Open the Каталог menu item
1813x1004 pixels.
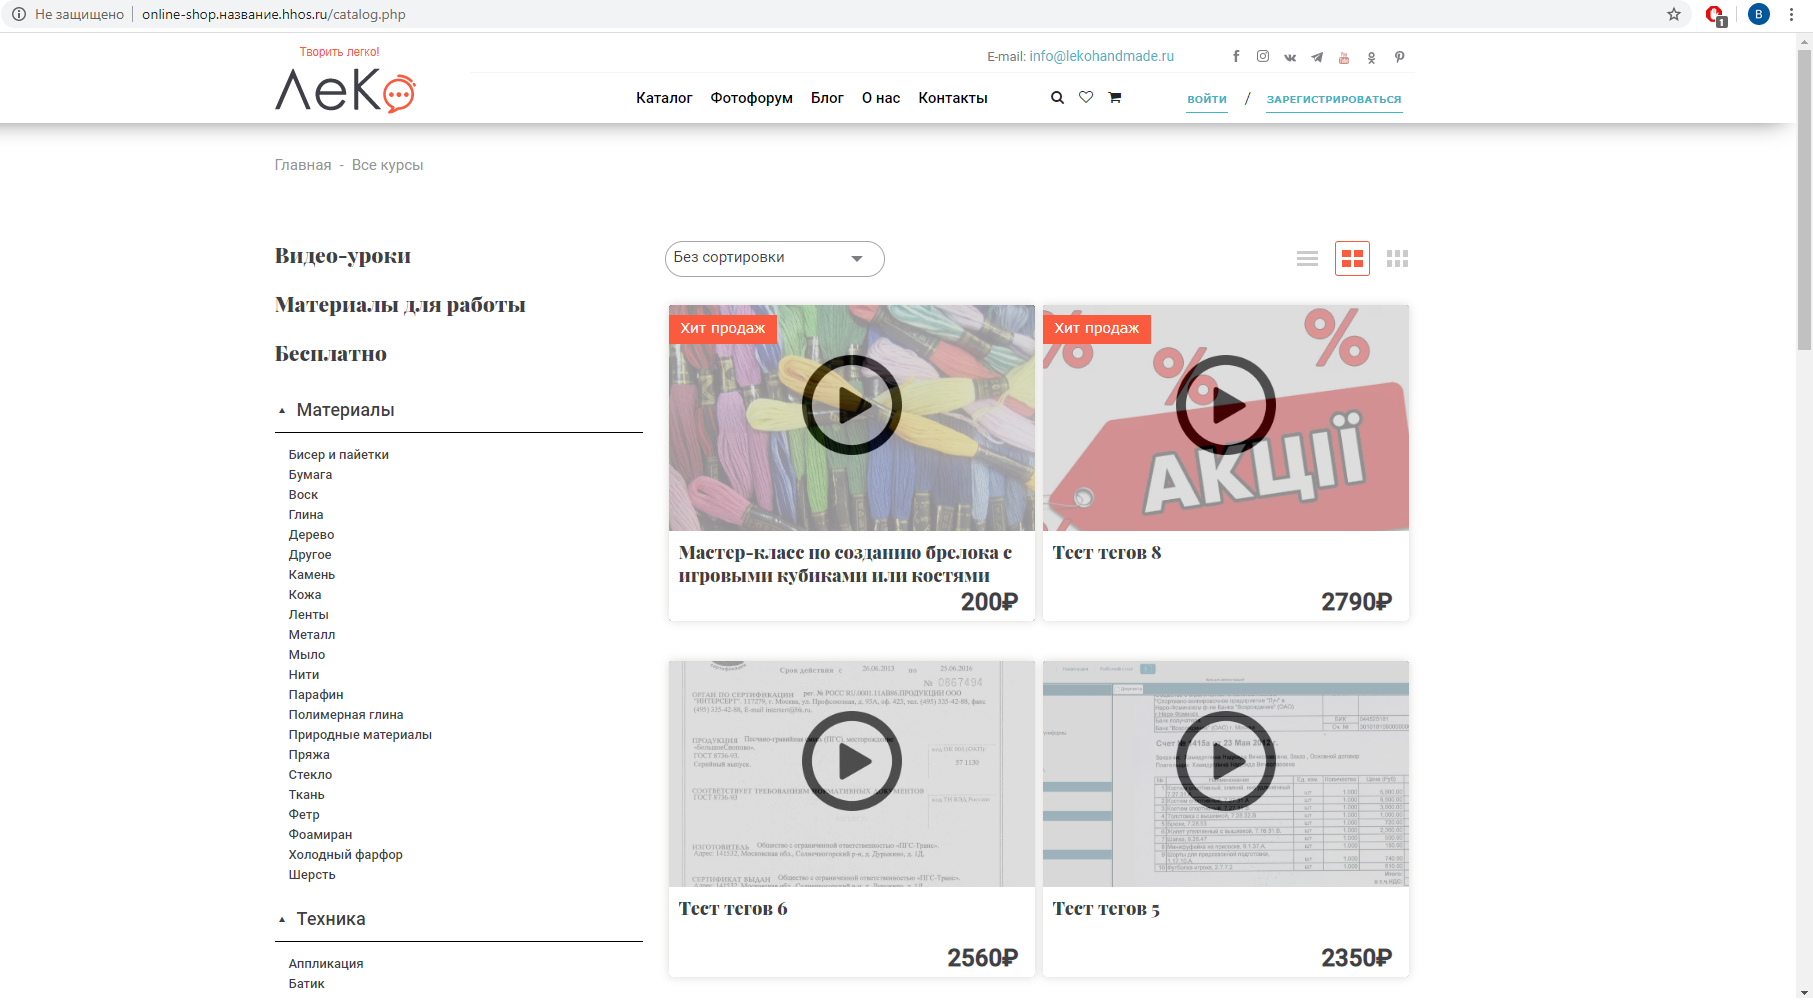pyautogui.click(x=664, y=98)
